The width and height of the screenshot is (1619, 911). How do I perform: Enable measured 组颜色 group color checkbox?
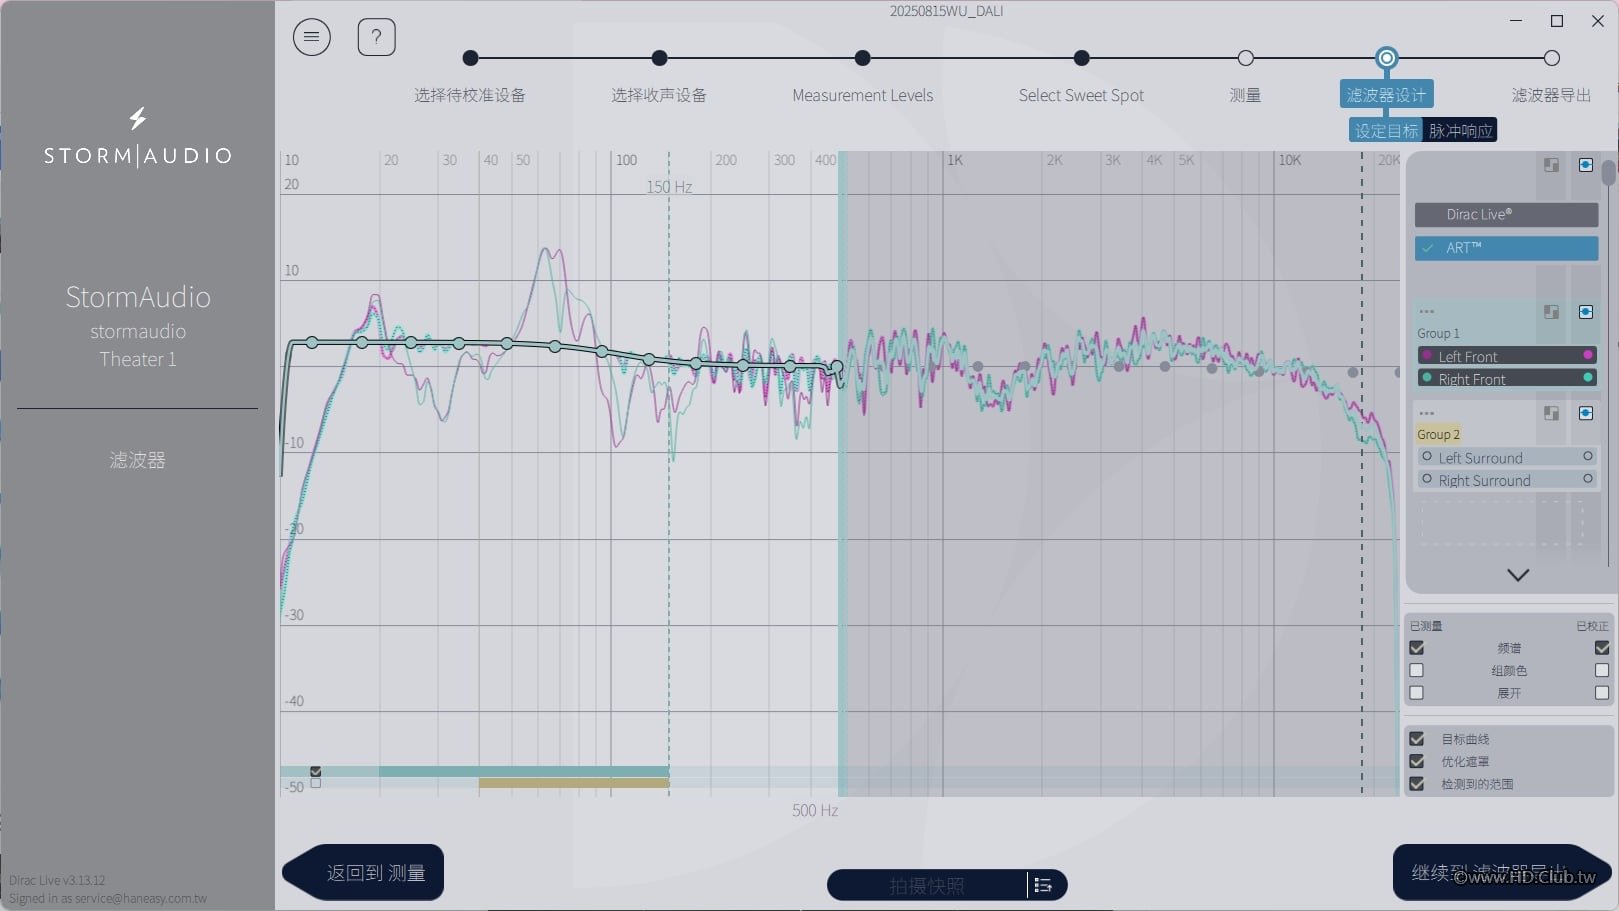coord(1417,670)
